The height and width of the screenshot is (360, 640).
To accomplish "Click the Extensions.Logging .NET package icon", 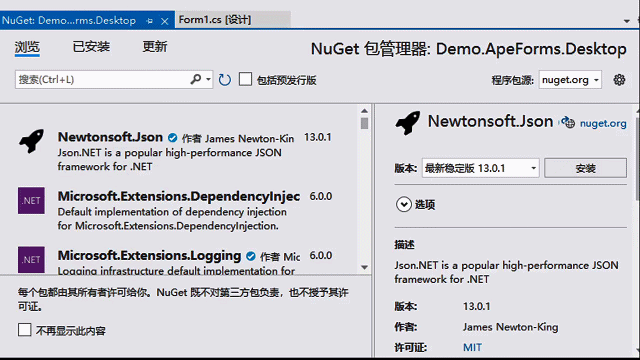I will click(x=31, y=260).
